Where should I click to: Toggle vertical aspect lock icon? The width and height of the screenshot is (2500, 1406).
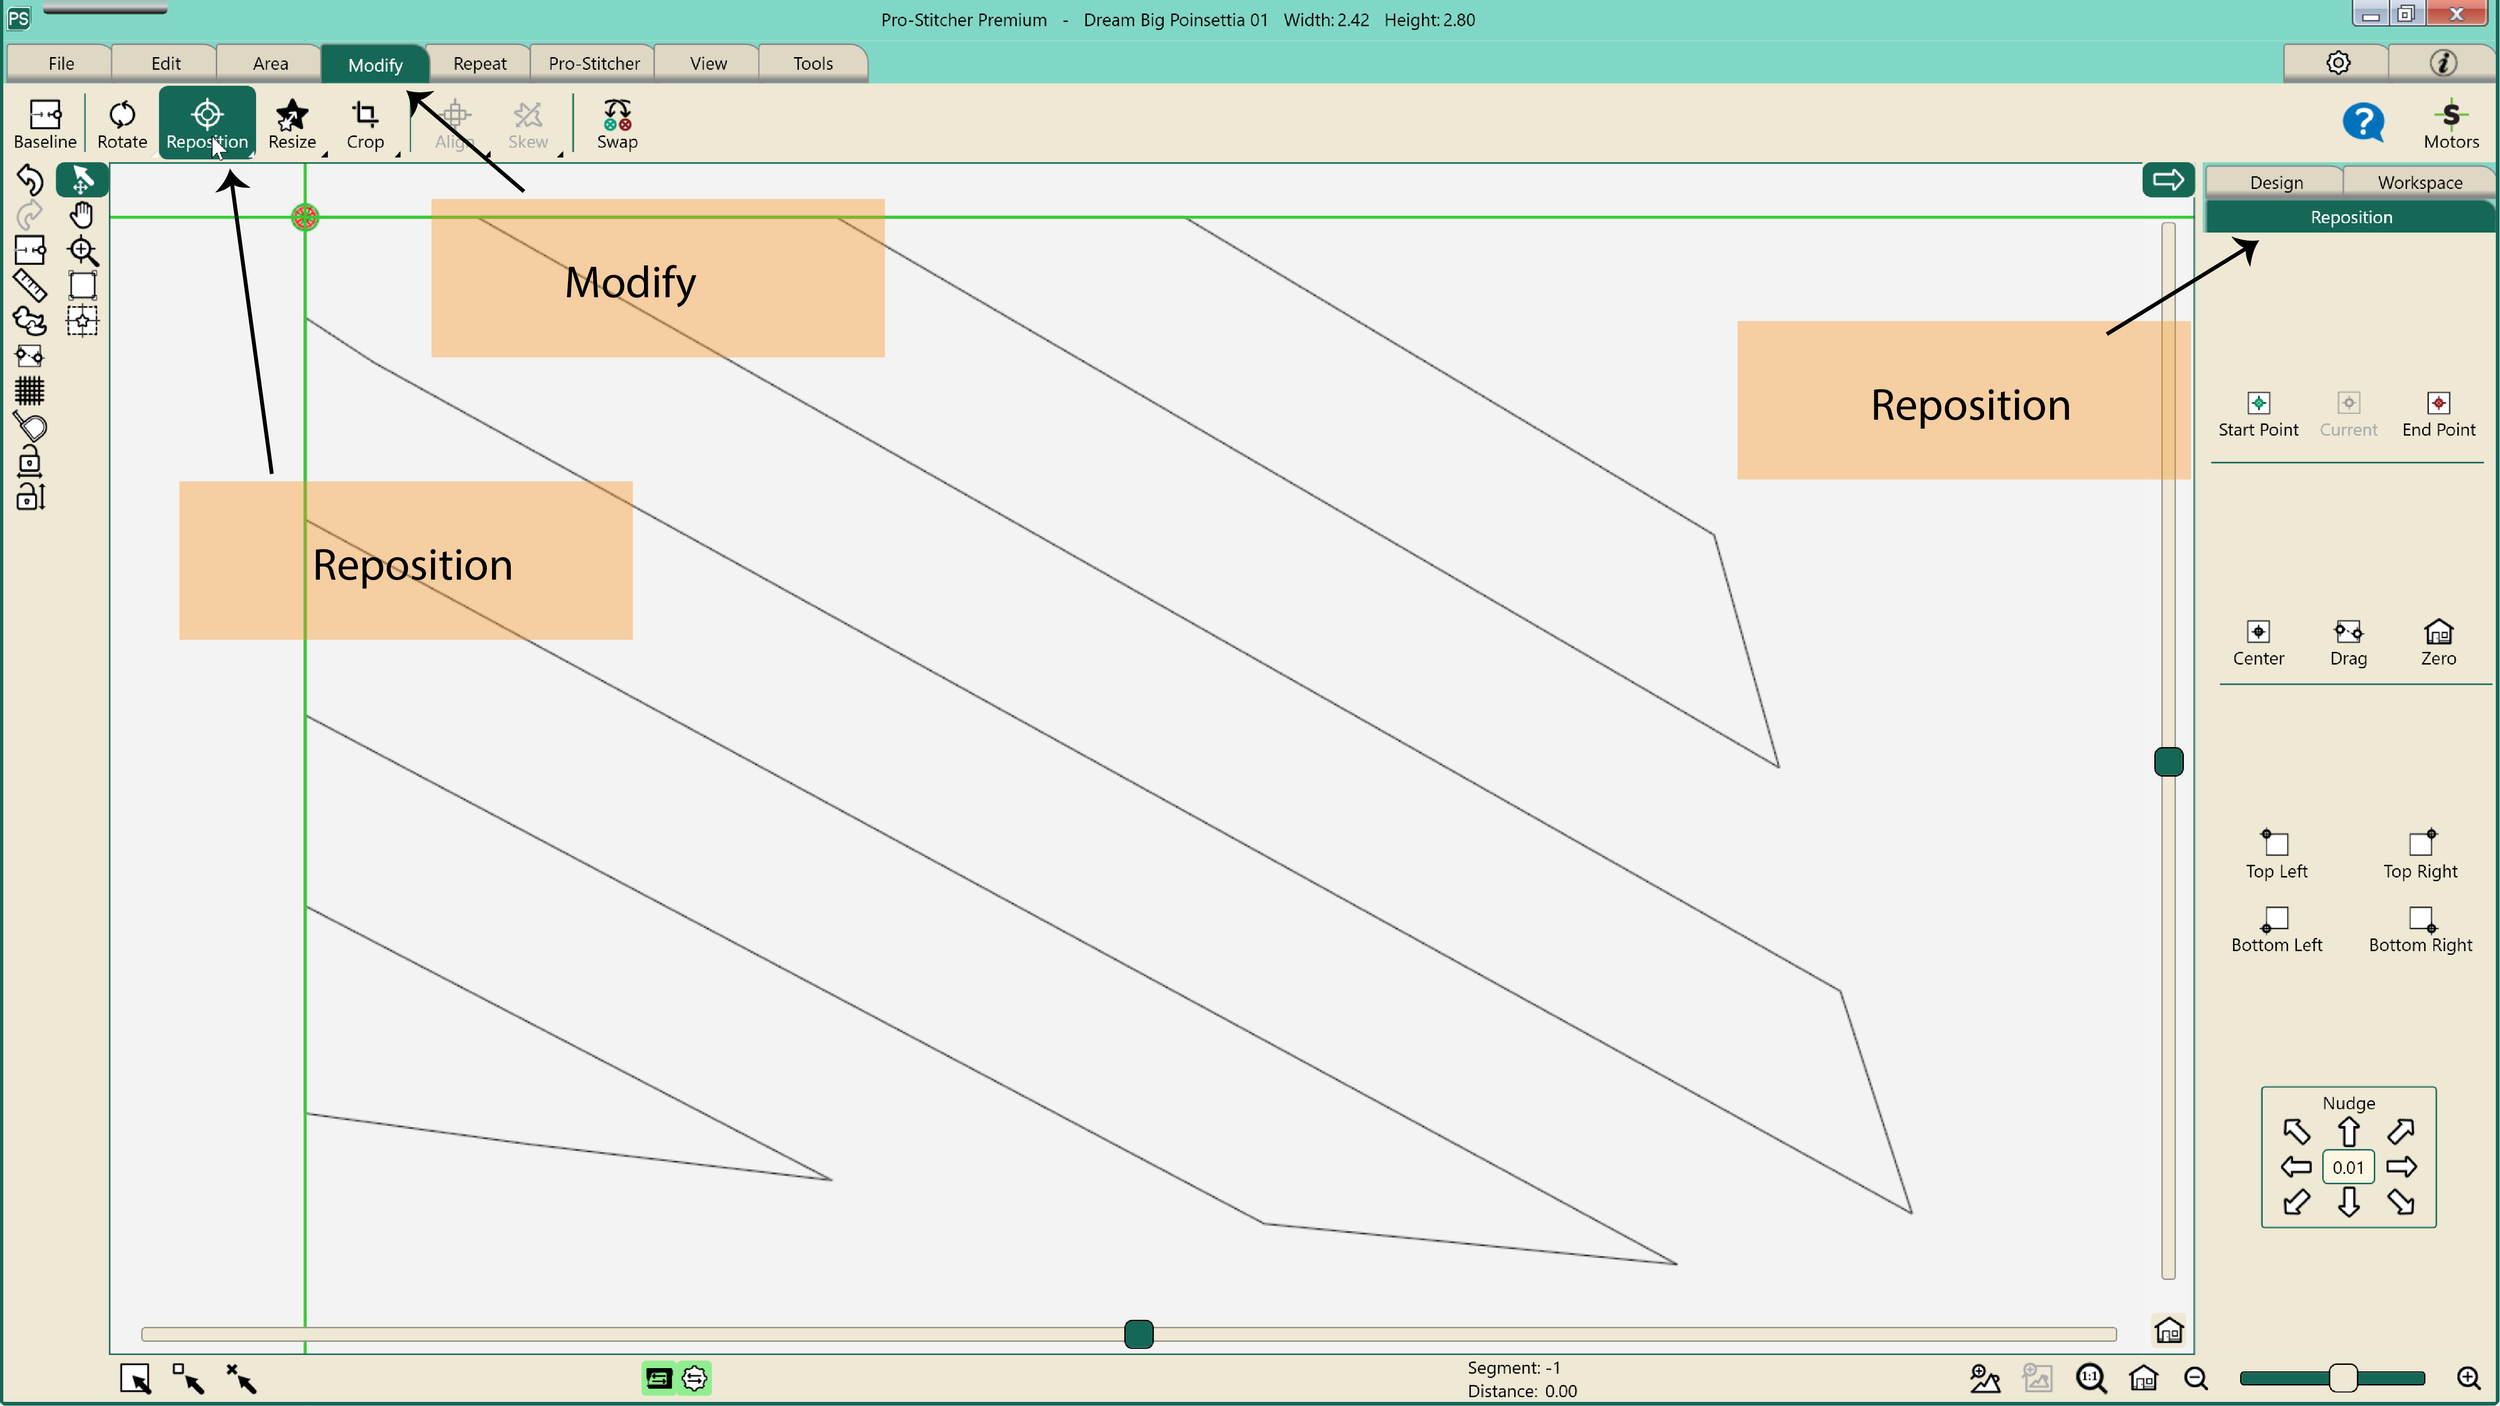pos(29,497)
